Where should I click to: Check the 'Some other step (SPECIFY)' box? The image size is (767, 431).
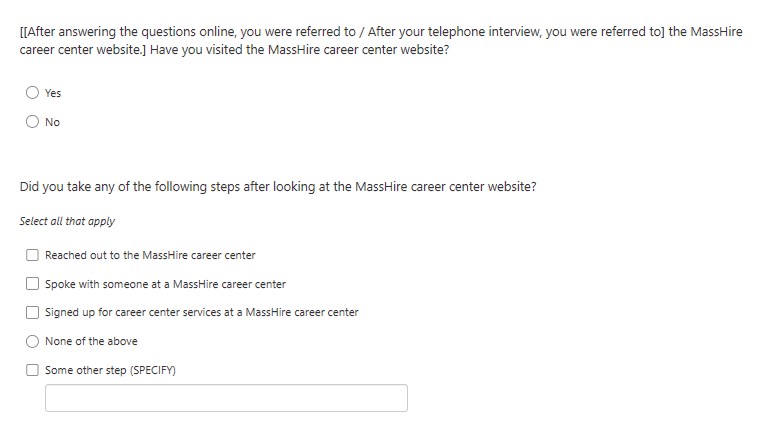pyautogui.click(x=32, y=370)
